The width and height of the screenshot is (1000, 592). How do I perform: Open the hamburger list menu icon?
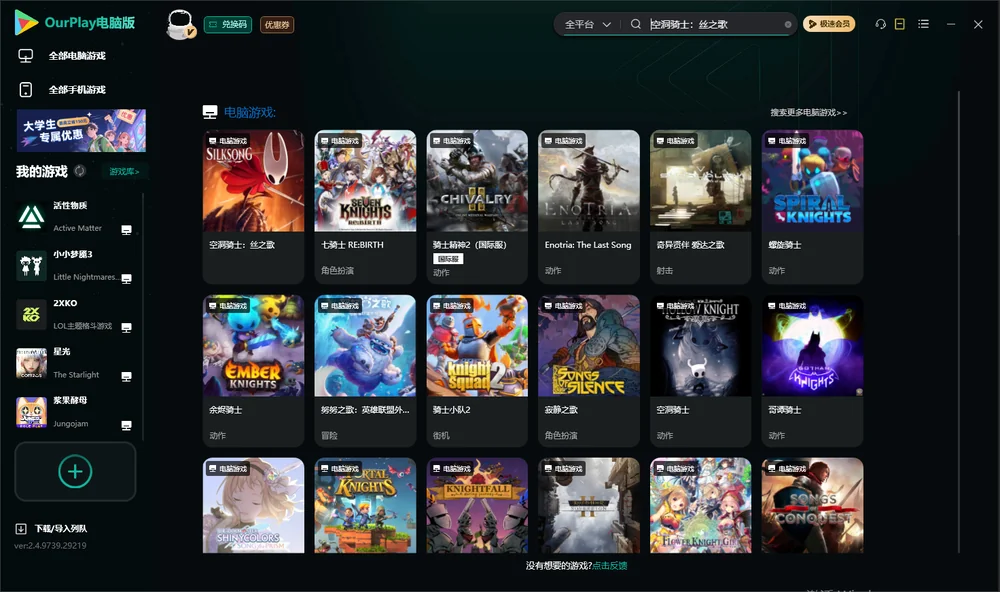[x=923, y=24]
